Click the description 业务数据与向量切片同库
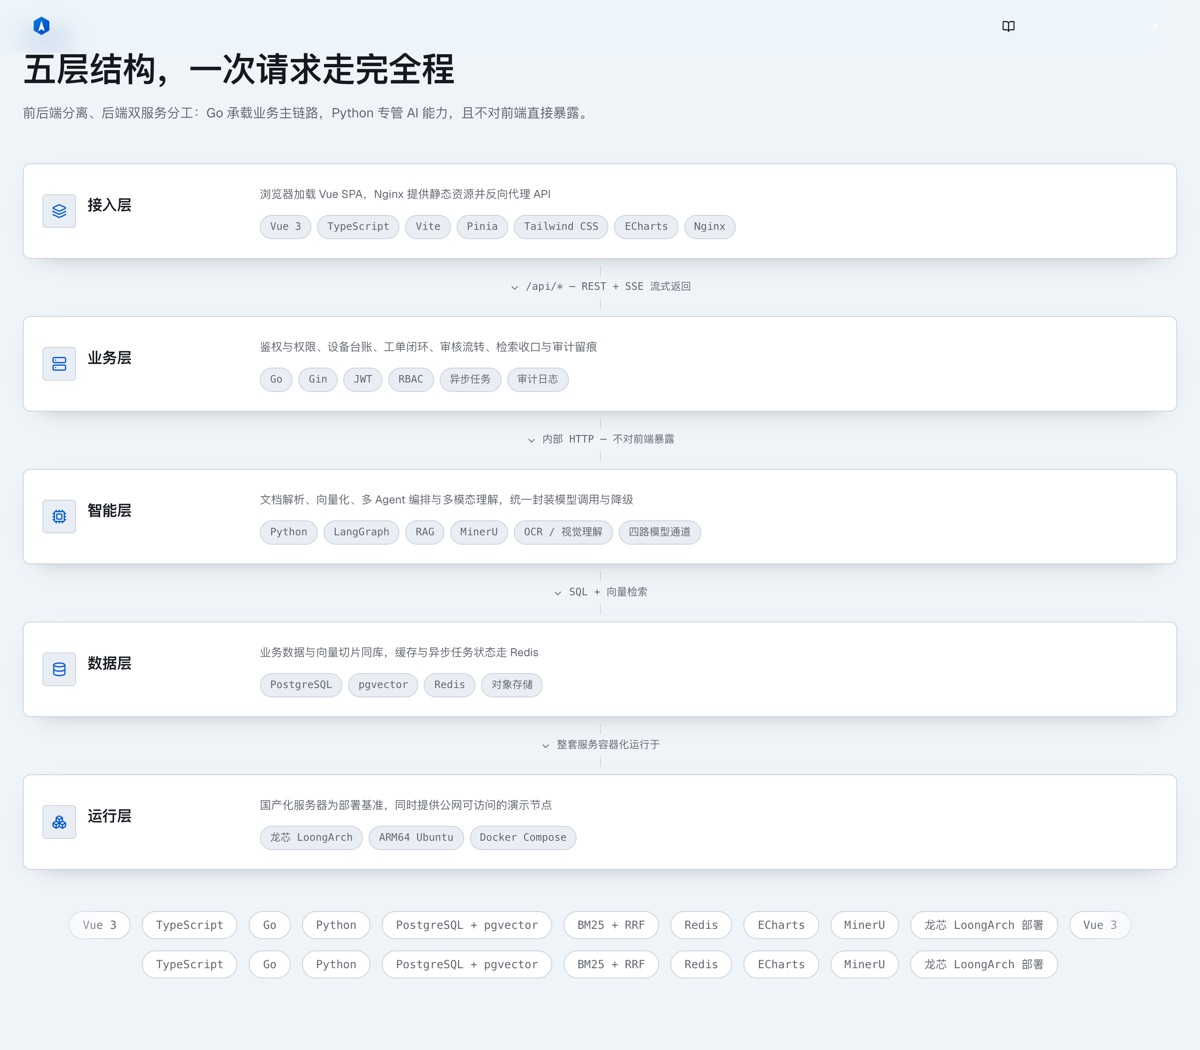This screenshot has height=1050, width=1200. pos(399,652)
